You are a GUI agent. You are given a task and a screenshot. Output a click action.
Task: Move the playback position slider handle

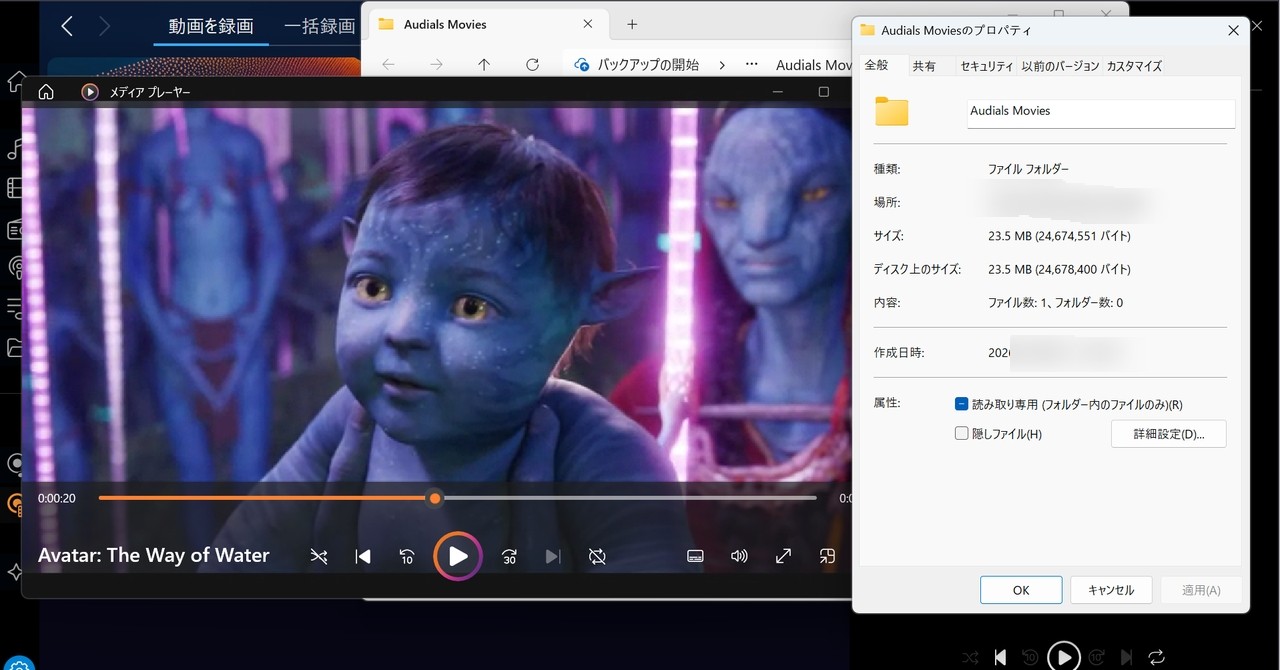(x=434, y=497)
